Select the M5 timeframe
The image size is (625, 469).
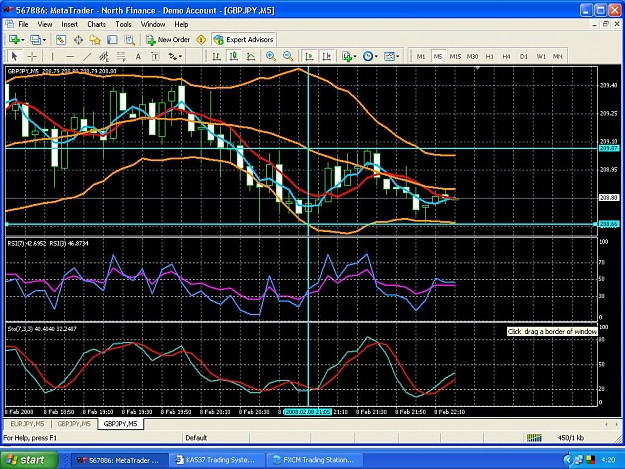tap(438, 57)
